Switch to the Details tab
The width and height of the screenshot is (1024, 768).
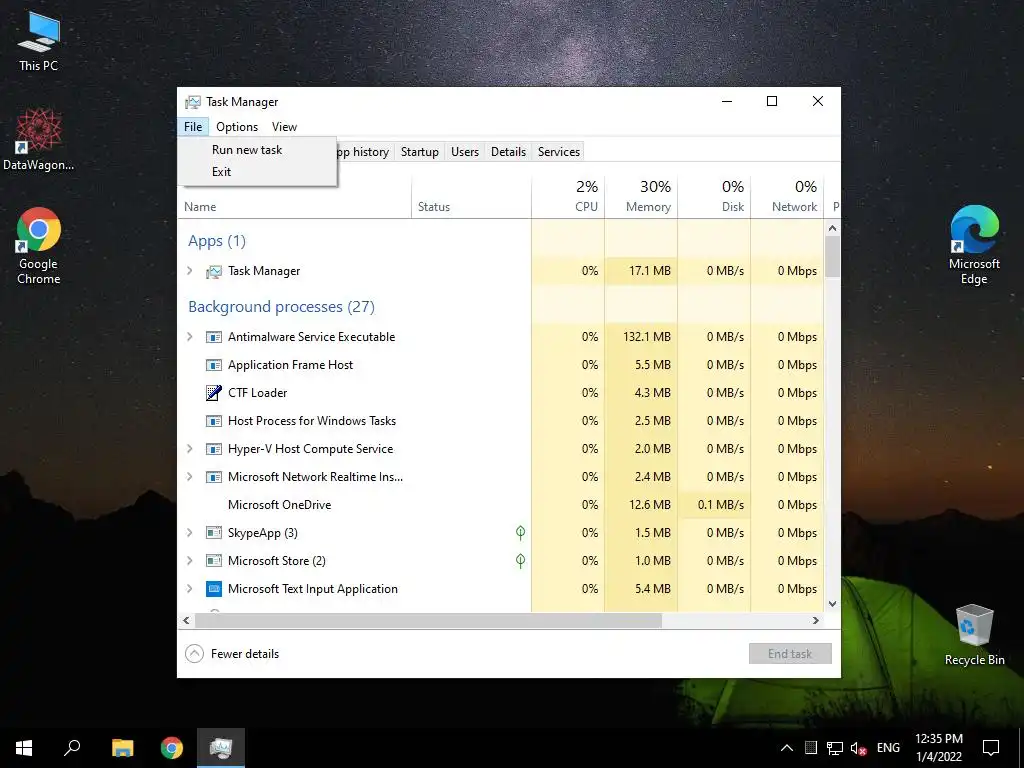(508, 152)
